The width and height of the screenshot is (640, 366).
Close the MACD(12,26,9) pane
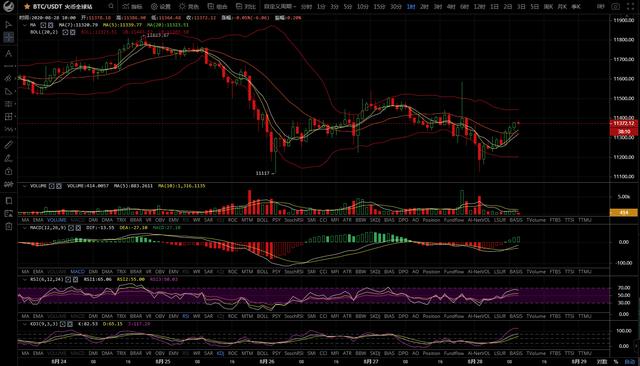[78, 228]
